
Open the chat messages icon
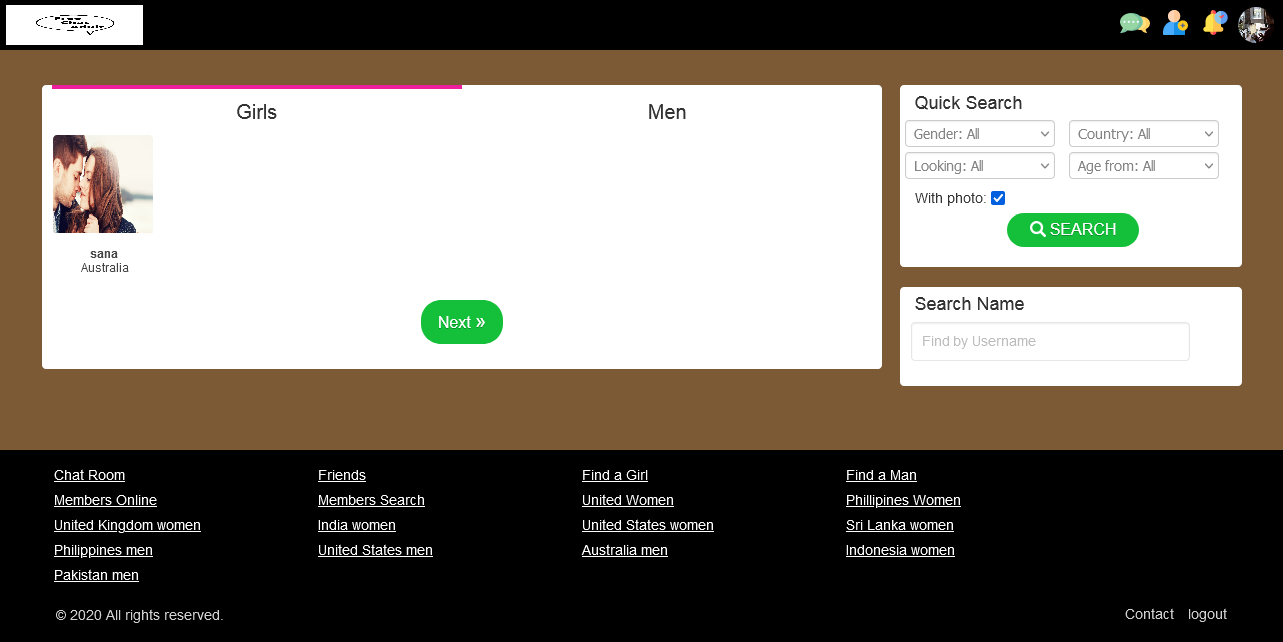[x=1134, y=23]
